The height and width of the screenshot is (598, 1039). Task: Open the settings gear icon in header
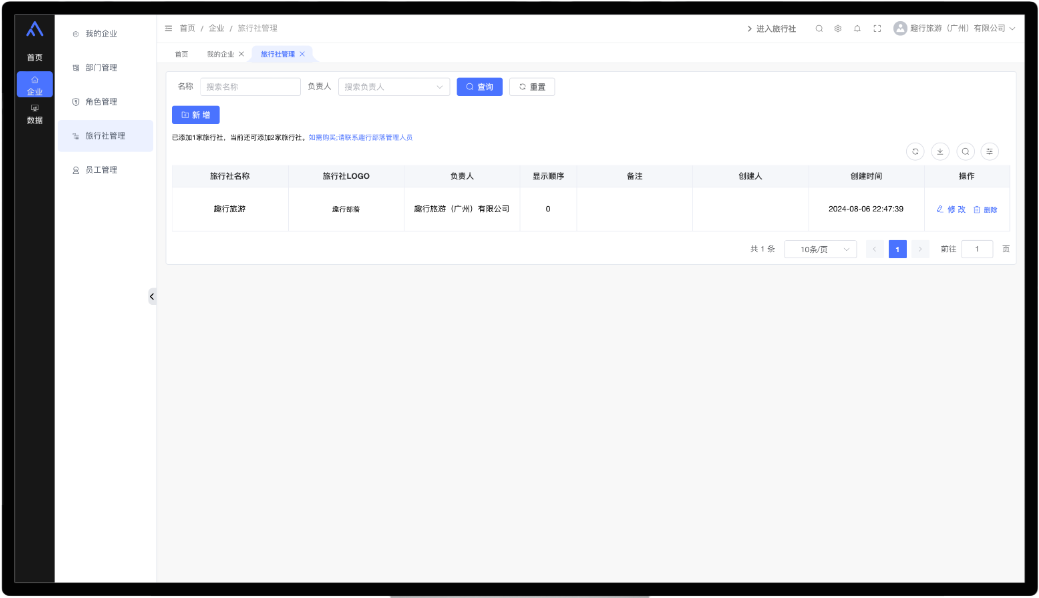[x=838, y=29]
